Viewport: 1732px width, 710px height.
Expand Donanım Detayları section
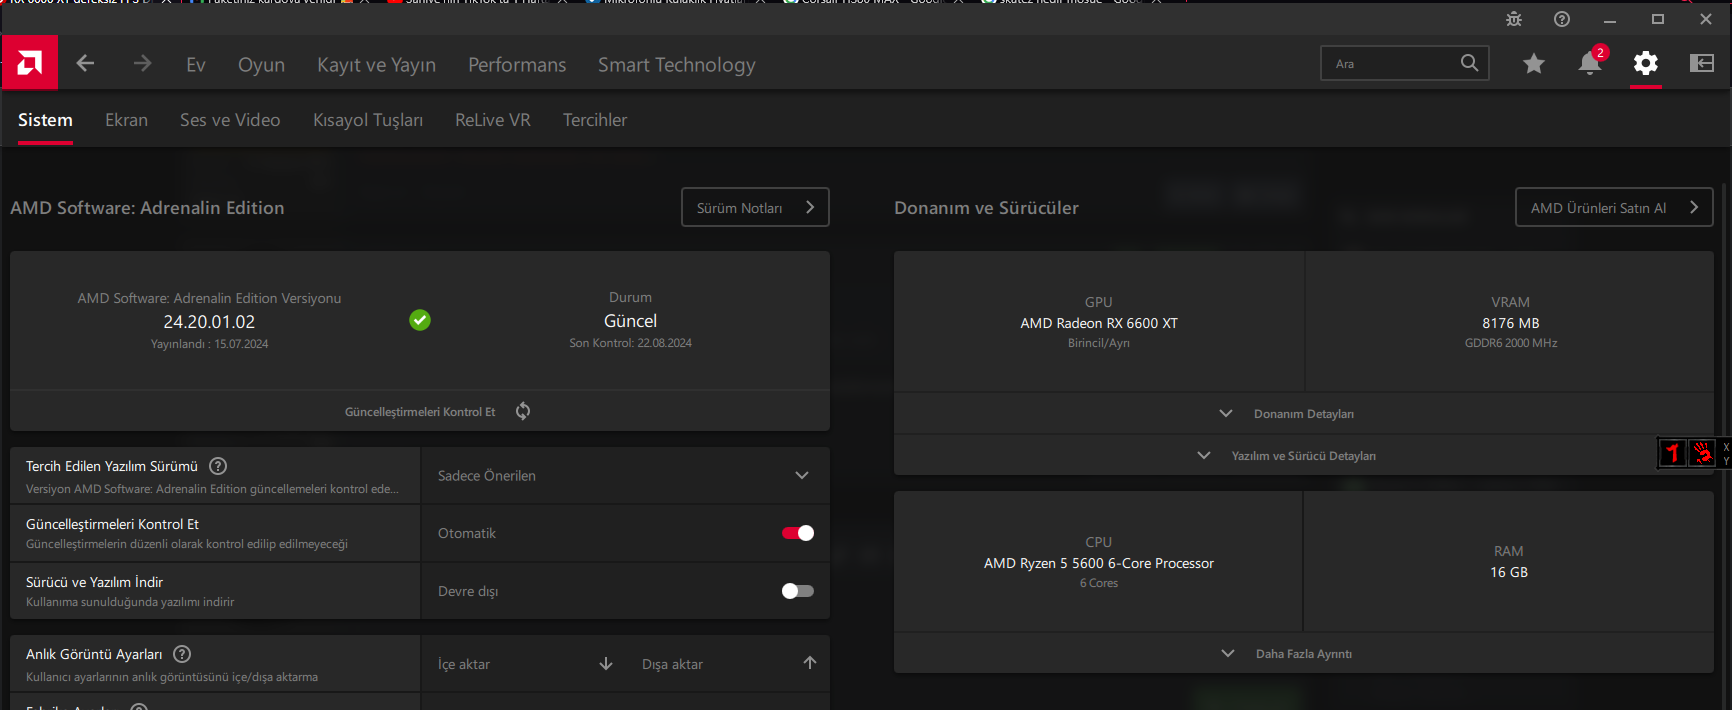(1304, 413)
